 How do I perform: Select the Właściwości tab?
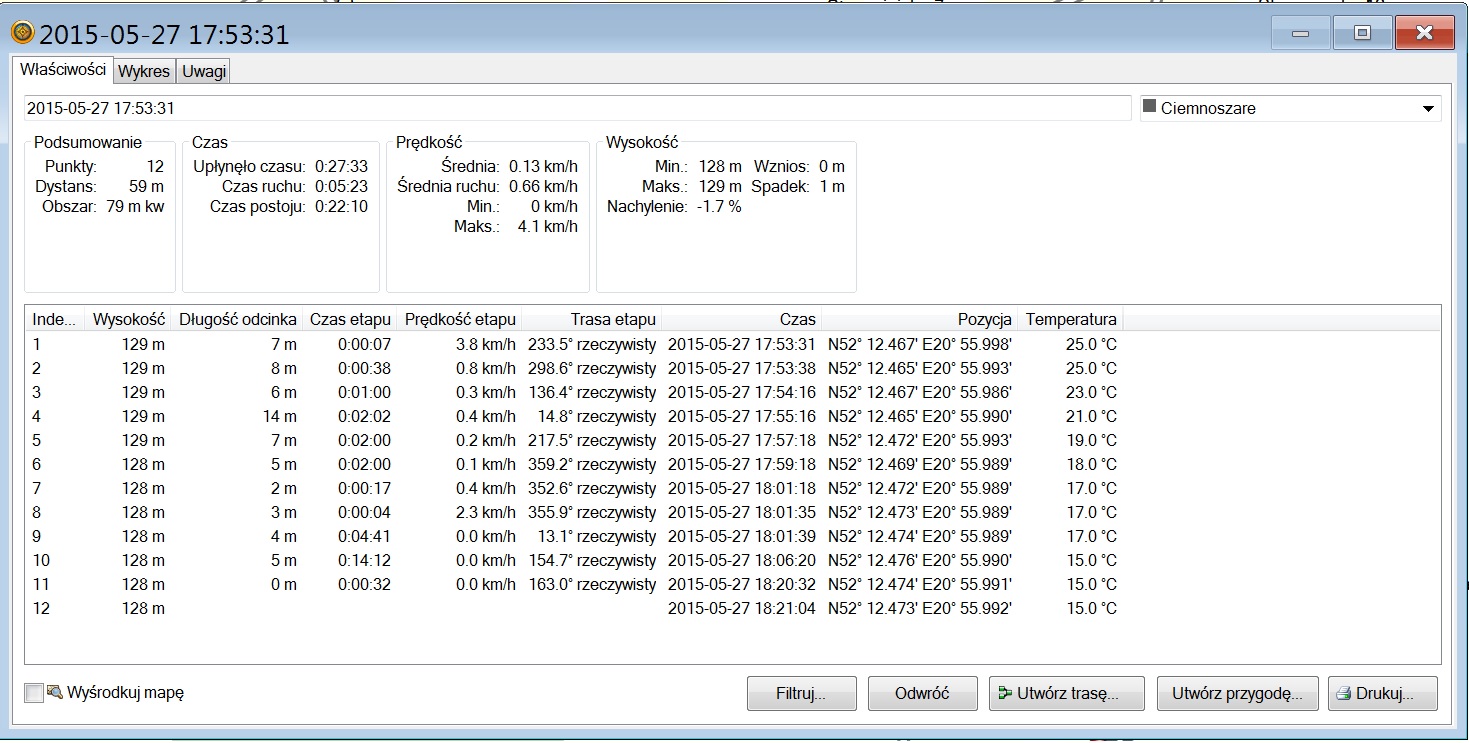coord(63,71)
